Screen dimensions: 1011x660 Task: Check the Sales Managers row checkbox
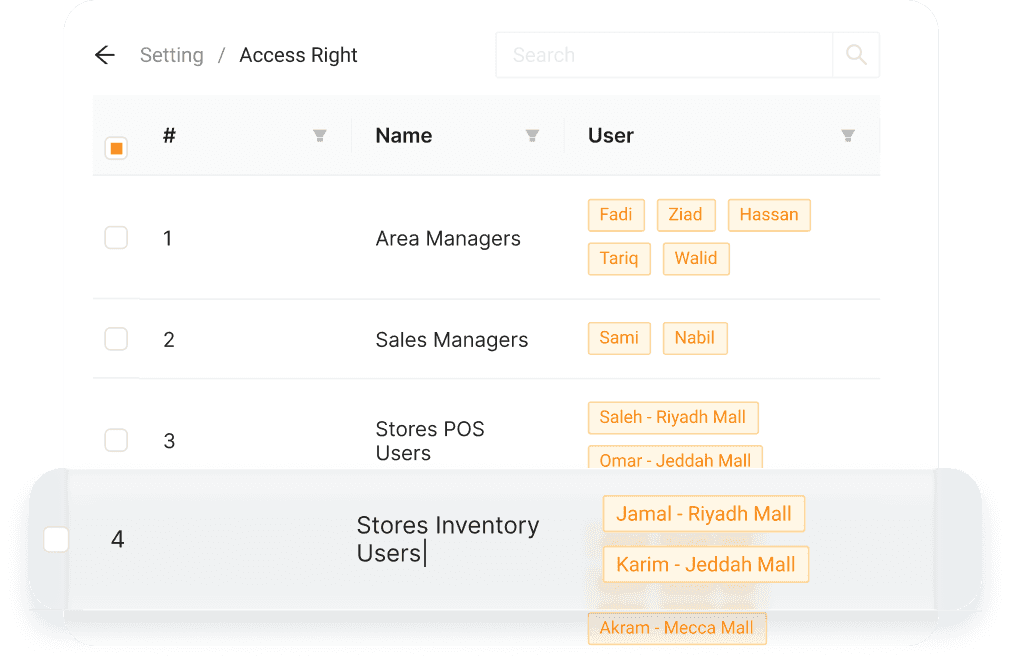click(x=116, y=339)
